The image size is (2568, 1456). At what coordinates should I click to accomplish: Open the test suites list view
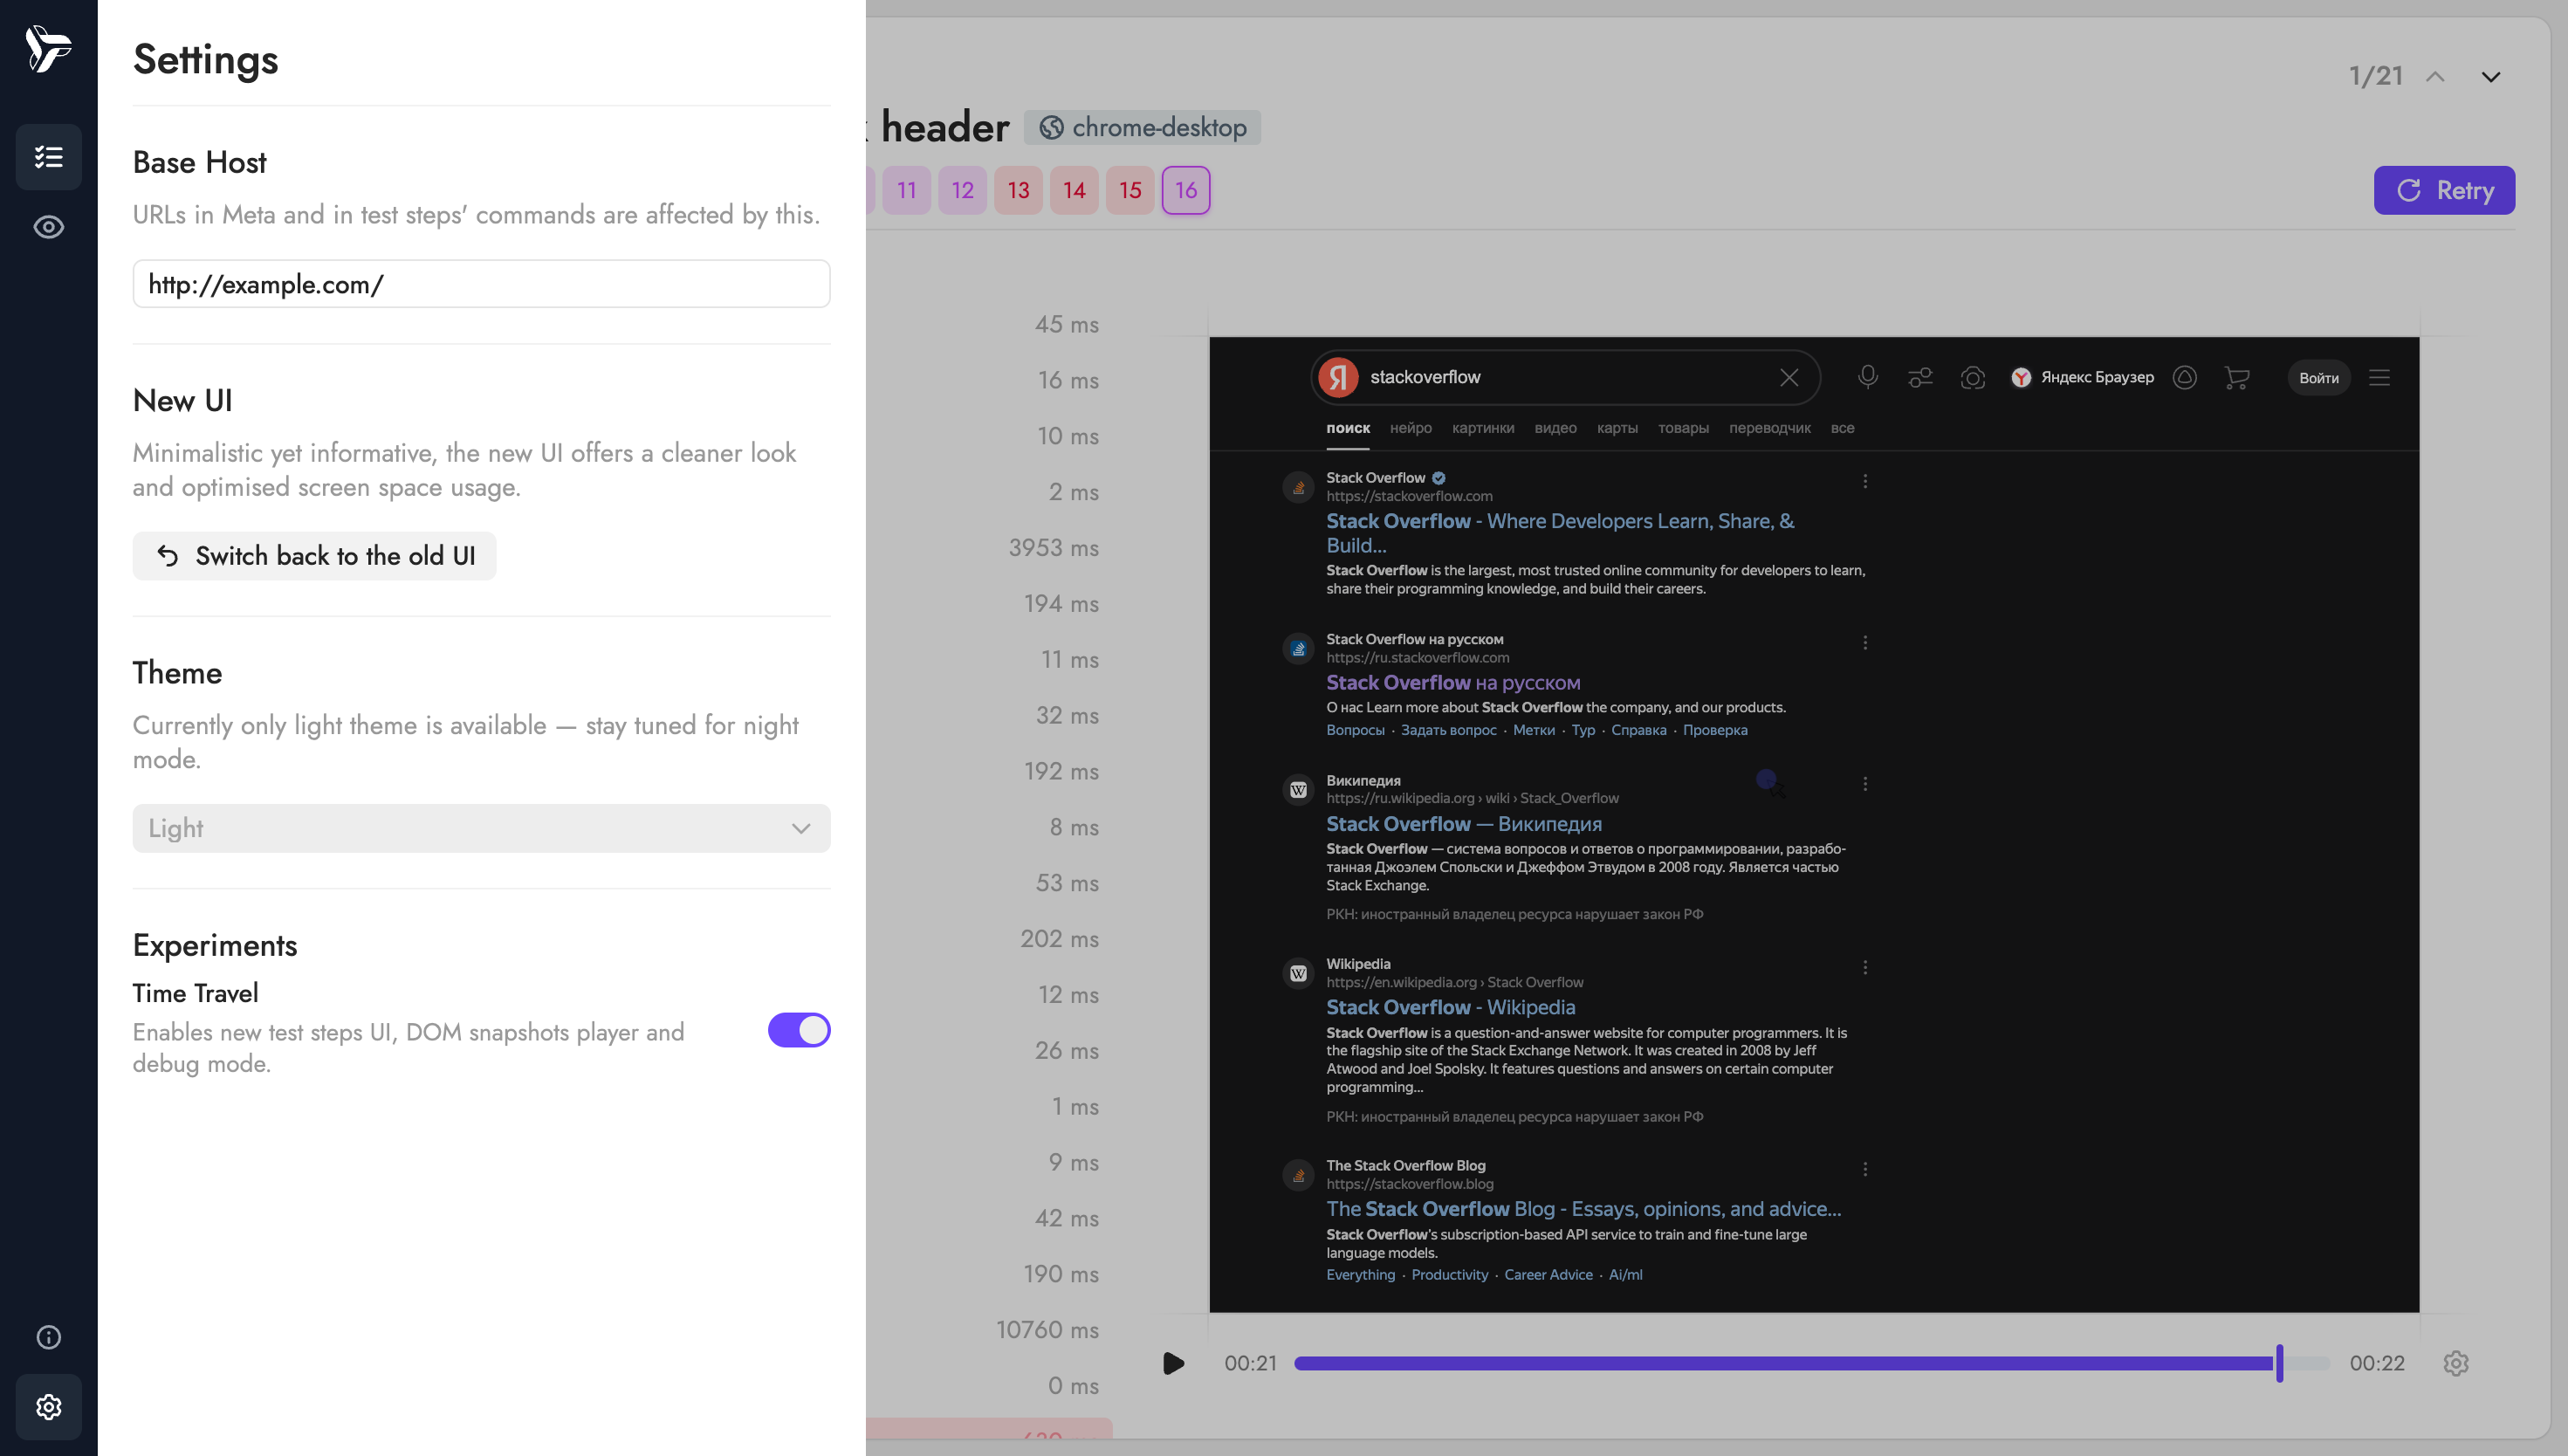pyautogui.click(x=48, y=157)
